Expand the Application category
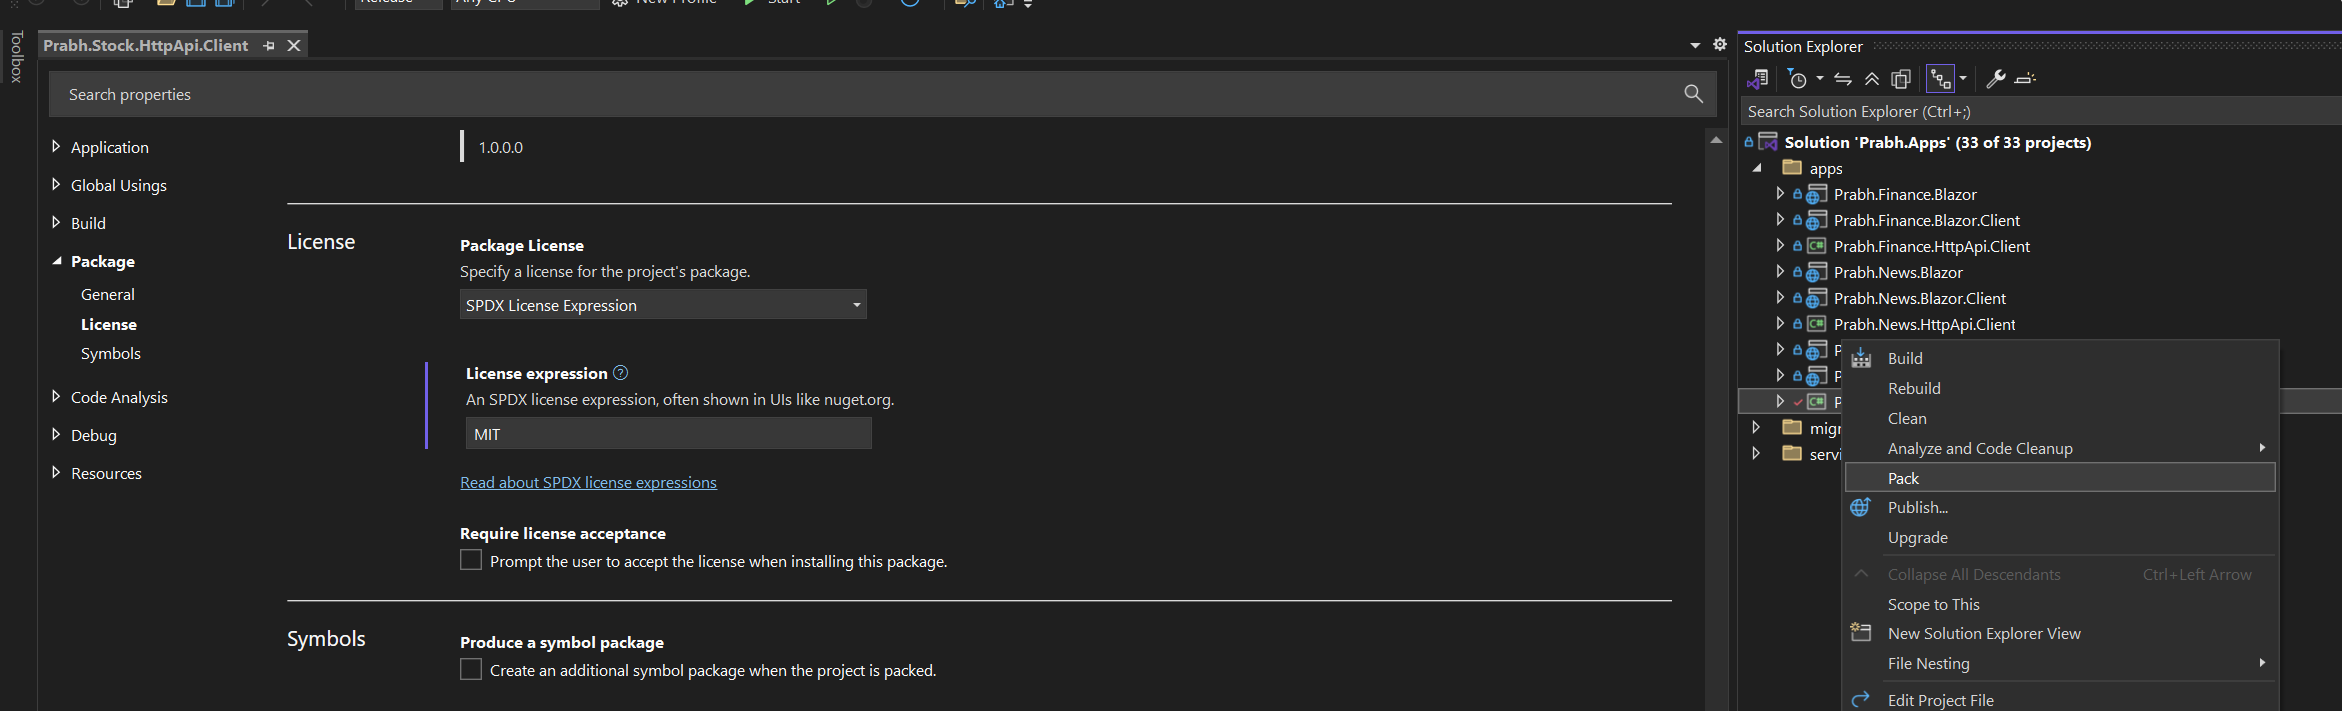Image resolution: width=2342 pixels, height=711 pixels. pos(56,146)
